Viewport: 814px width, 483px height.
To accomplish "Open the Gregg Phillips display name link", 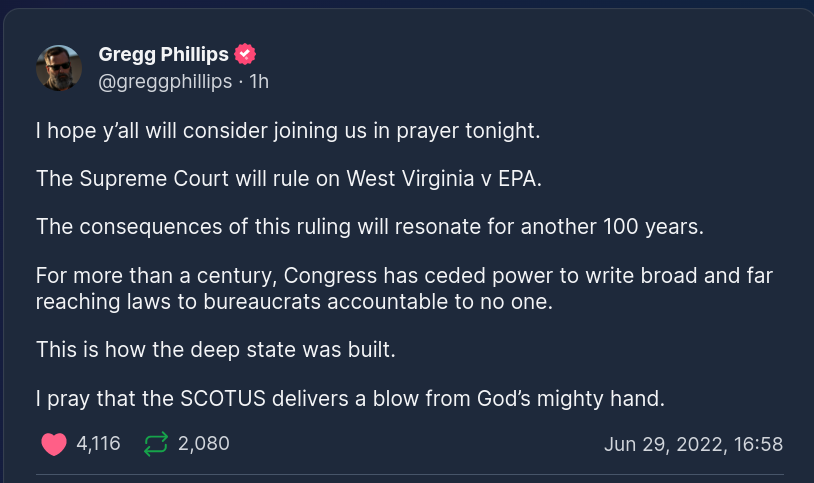I will (163, 54).
